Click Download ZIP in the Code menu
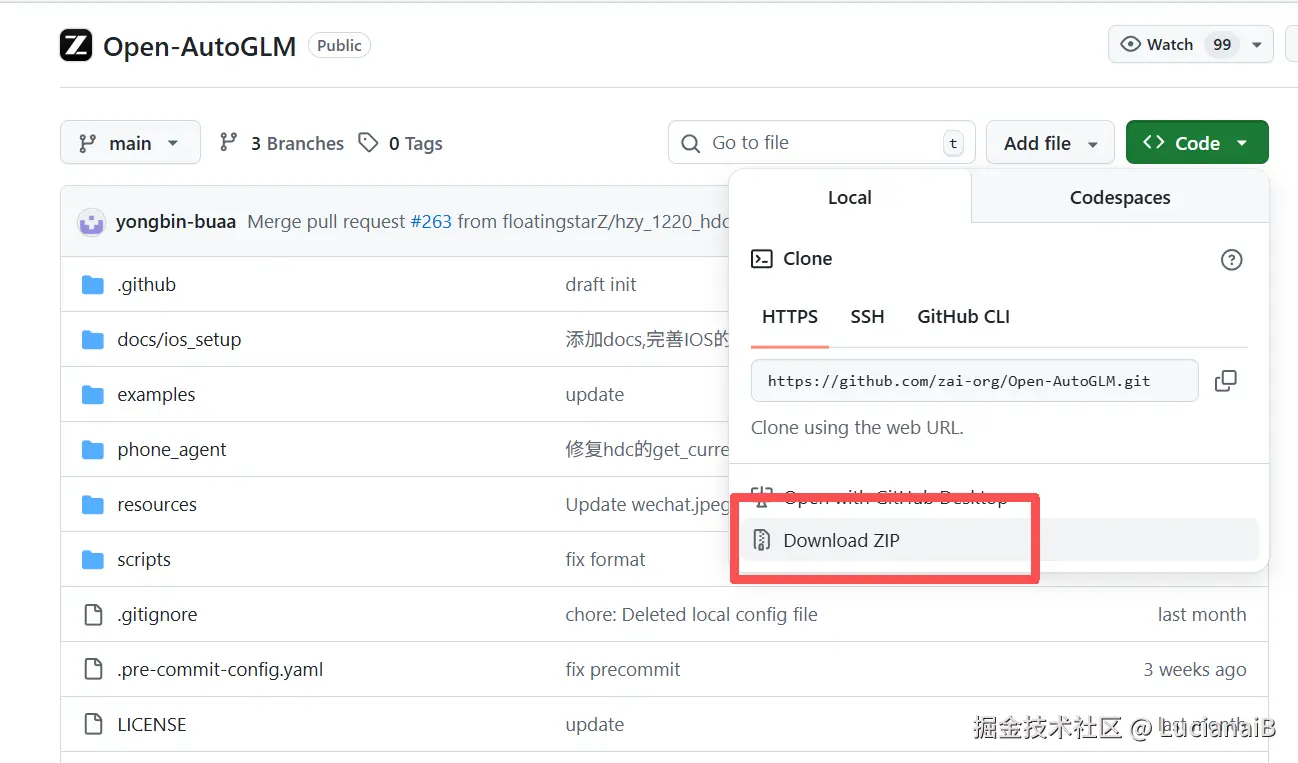Viewport: 1298px width, 763px height. pos(999,541)
